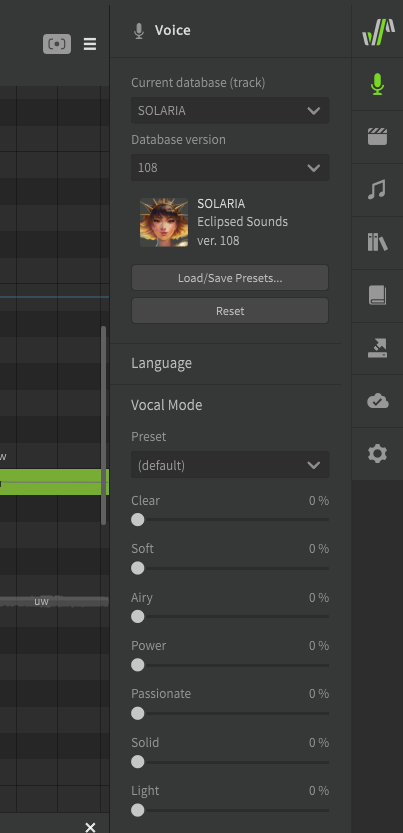Click the Load/Save Presets button
This screenshot has width=403, height=833.
[230, 278]
